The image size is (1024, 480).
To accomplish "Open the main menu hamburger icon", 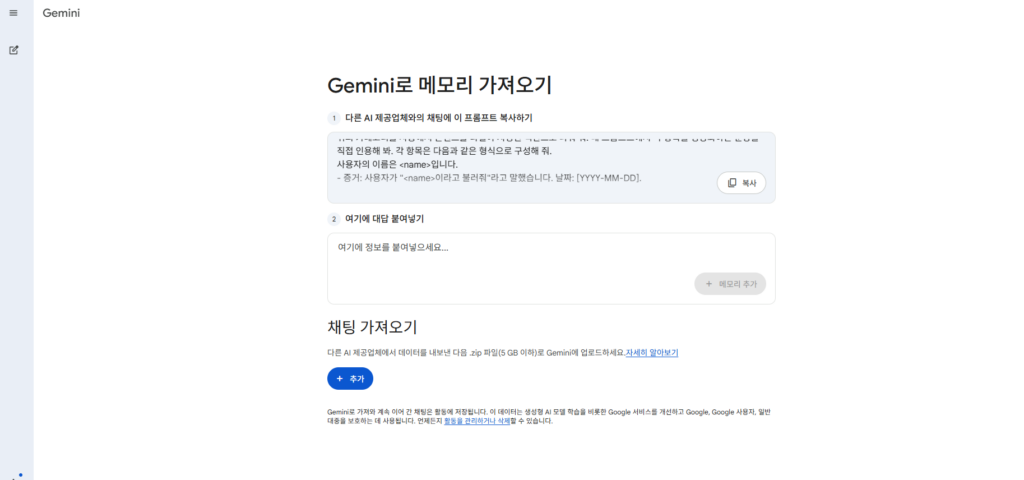I will (x=14, y=13).
